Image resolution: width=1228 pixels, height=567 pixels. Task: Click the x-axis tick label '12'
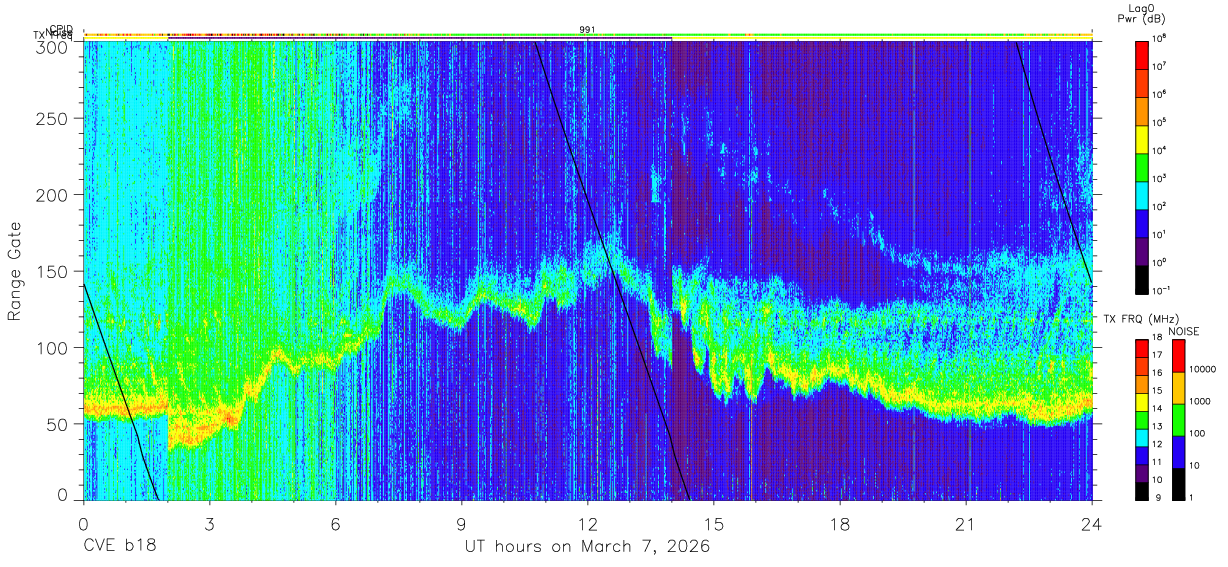point(587,524)
